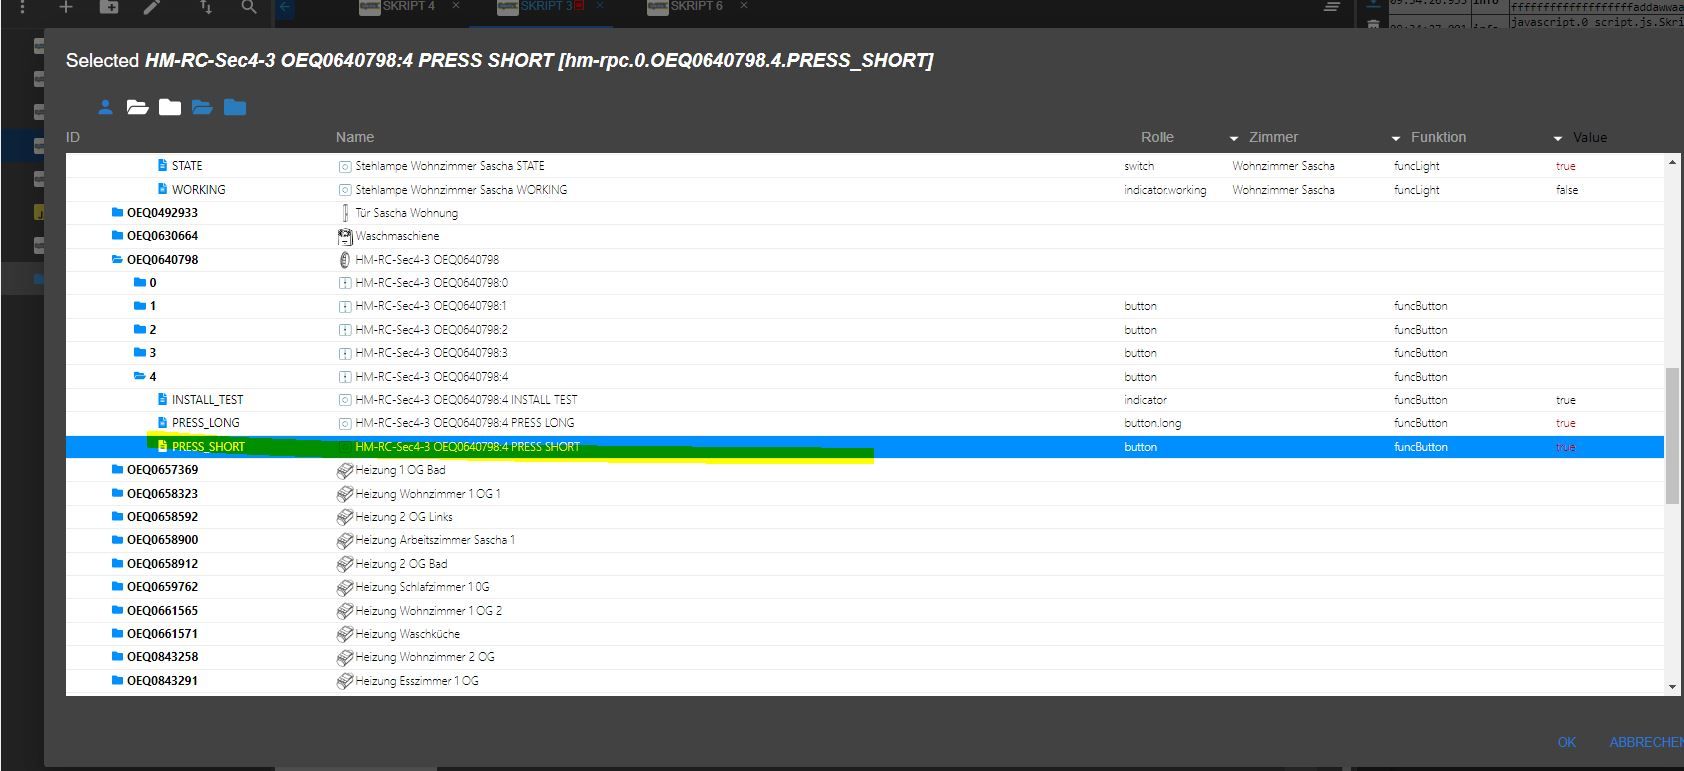The image size is (1684, 771).
Task: Click the washing machine icon of Waschmaschiene
Action: click(x=345, y=236)
